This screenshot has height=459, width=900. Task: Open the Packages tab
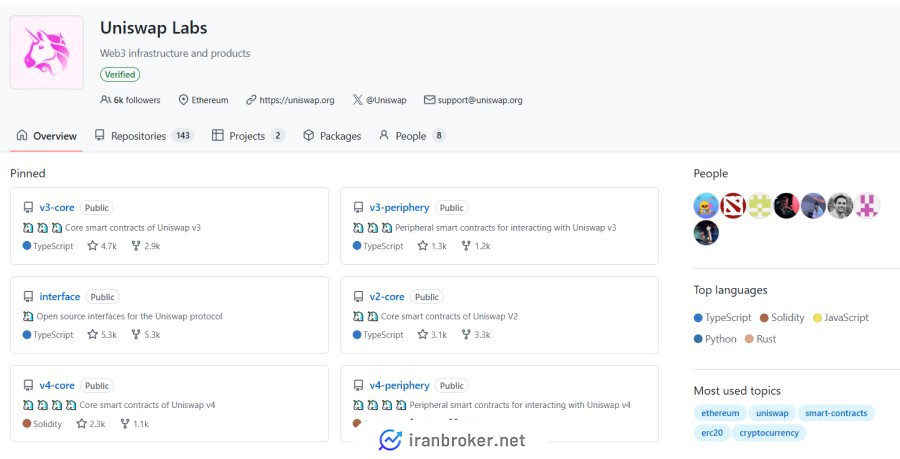pos(332,136)
